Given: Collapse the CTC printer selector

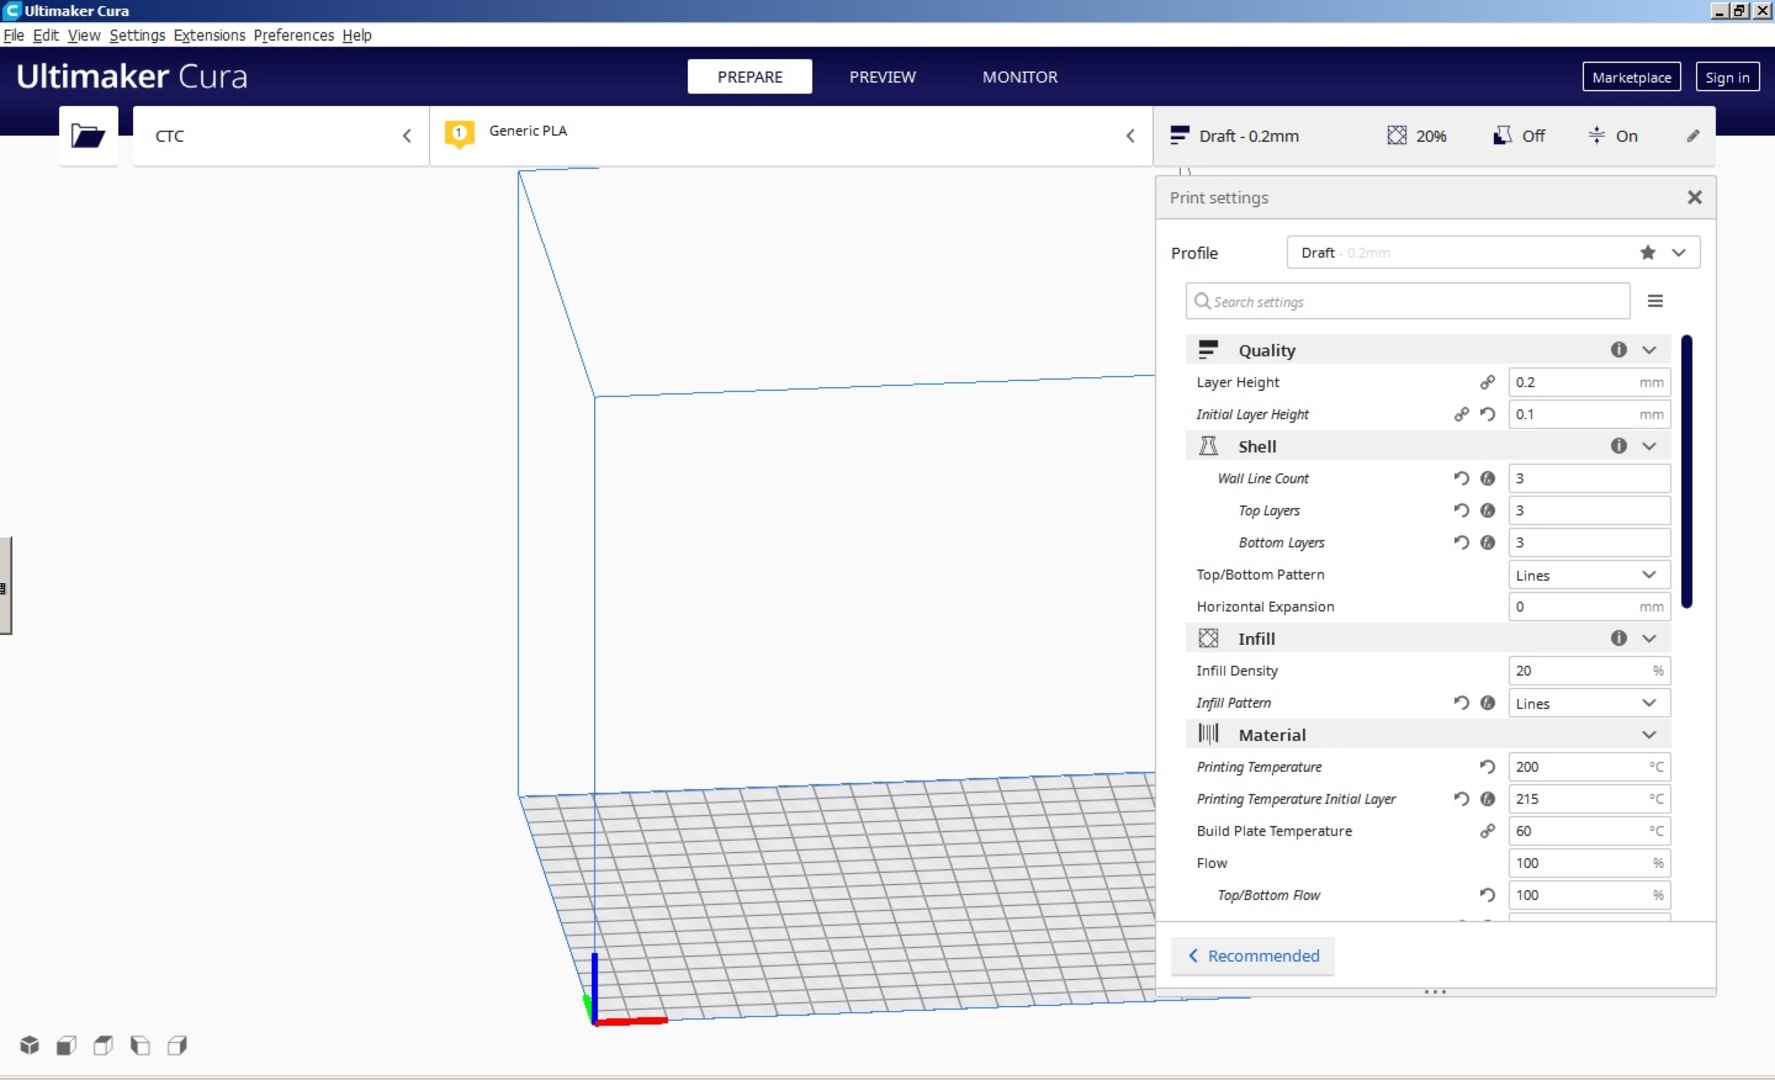Looking at the screenshot, I should pyautogui.click(x=407, y=136).
